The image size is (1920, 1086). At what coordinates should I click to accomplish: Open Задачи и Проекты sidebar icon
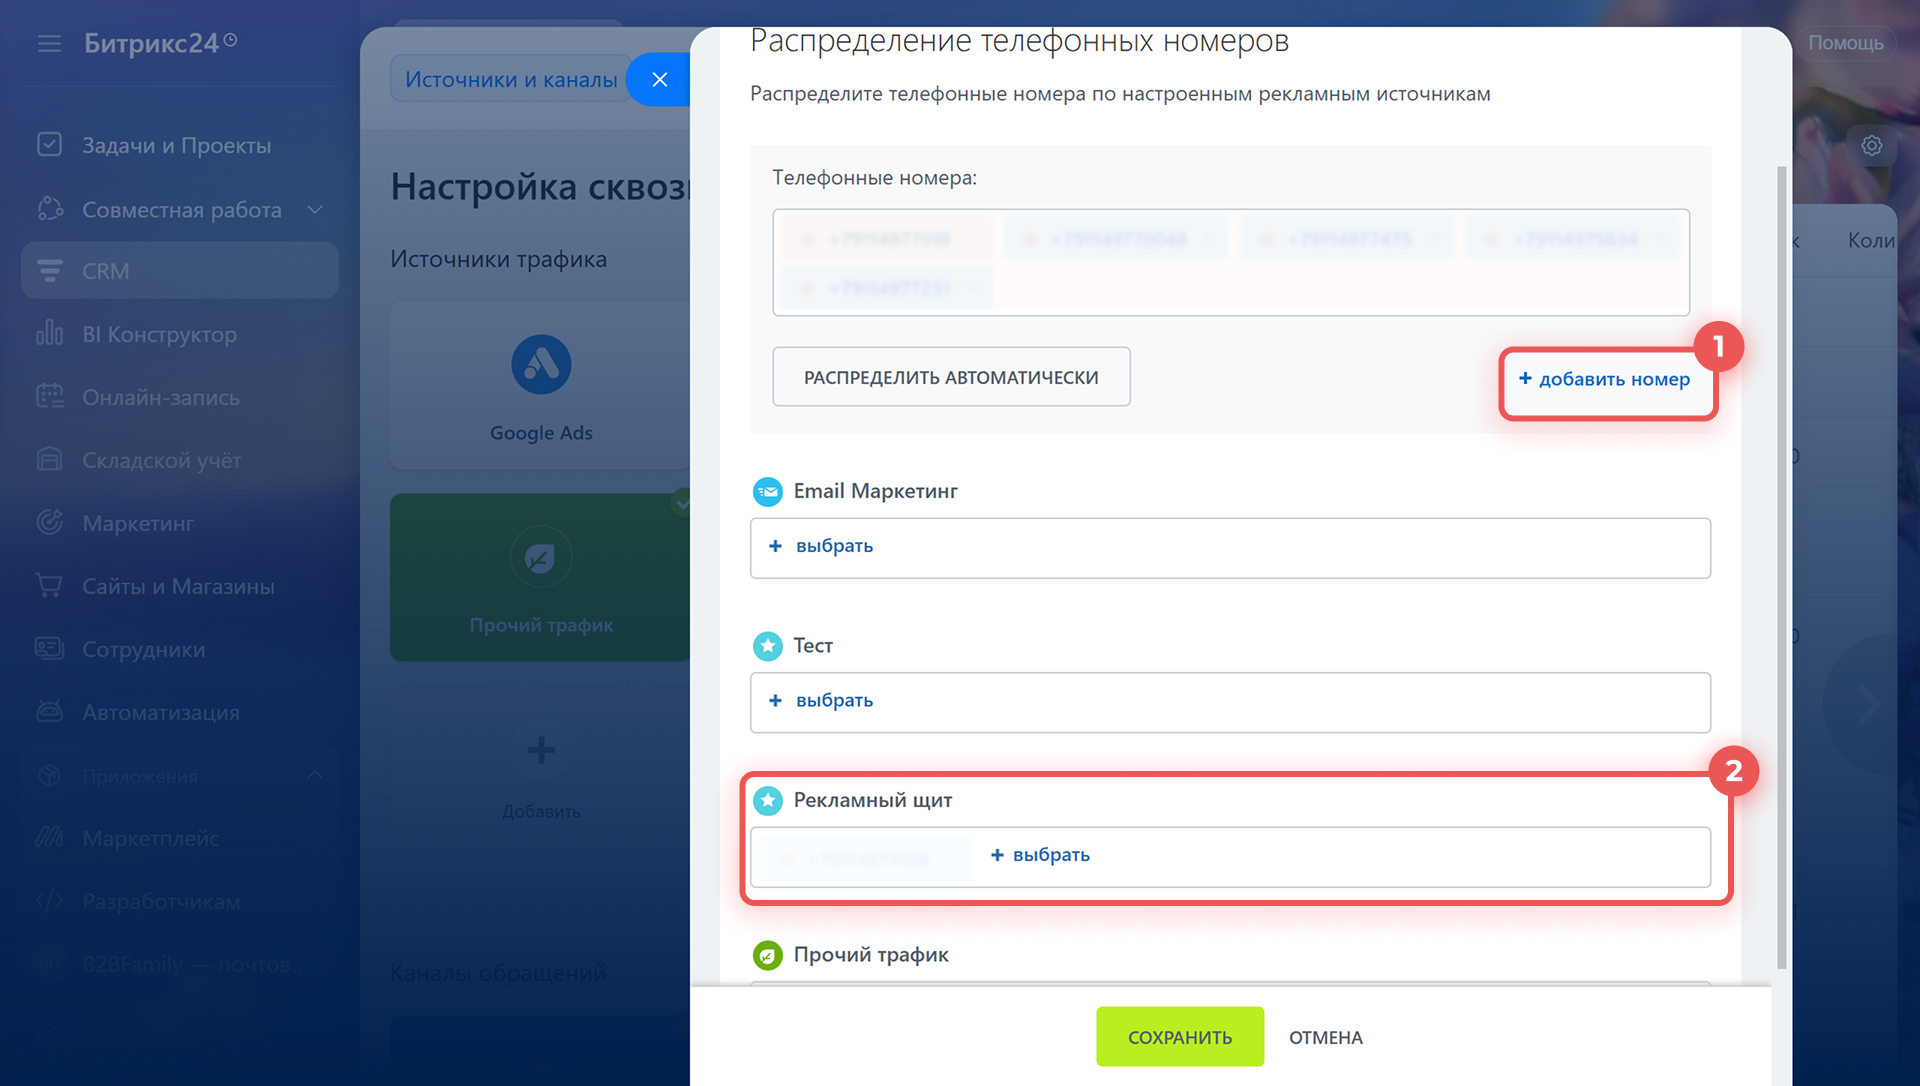pos(49,145)
